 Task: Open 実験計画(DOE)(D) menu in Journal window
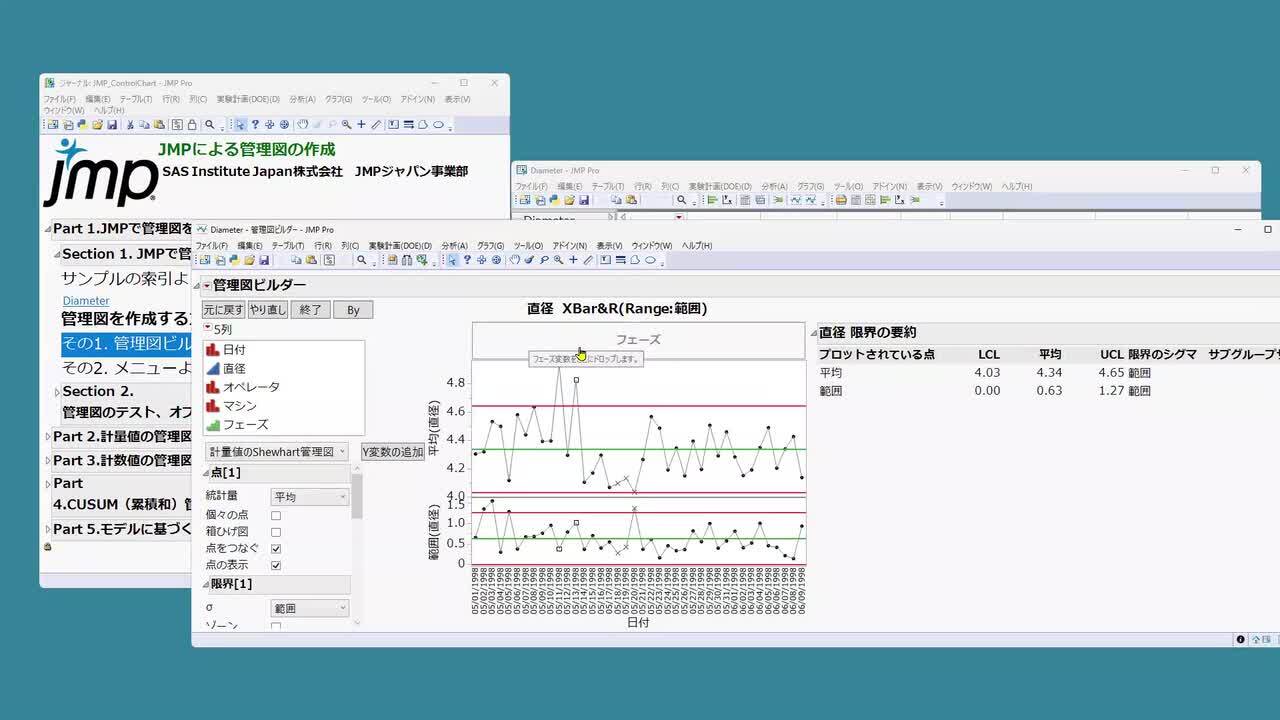click(x=248, y=99)
